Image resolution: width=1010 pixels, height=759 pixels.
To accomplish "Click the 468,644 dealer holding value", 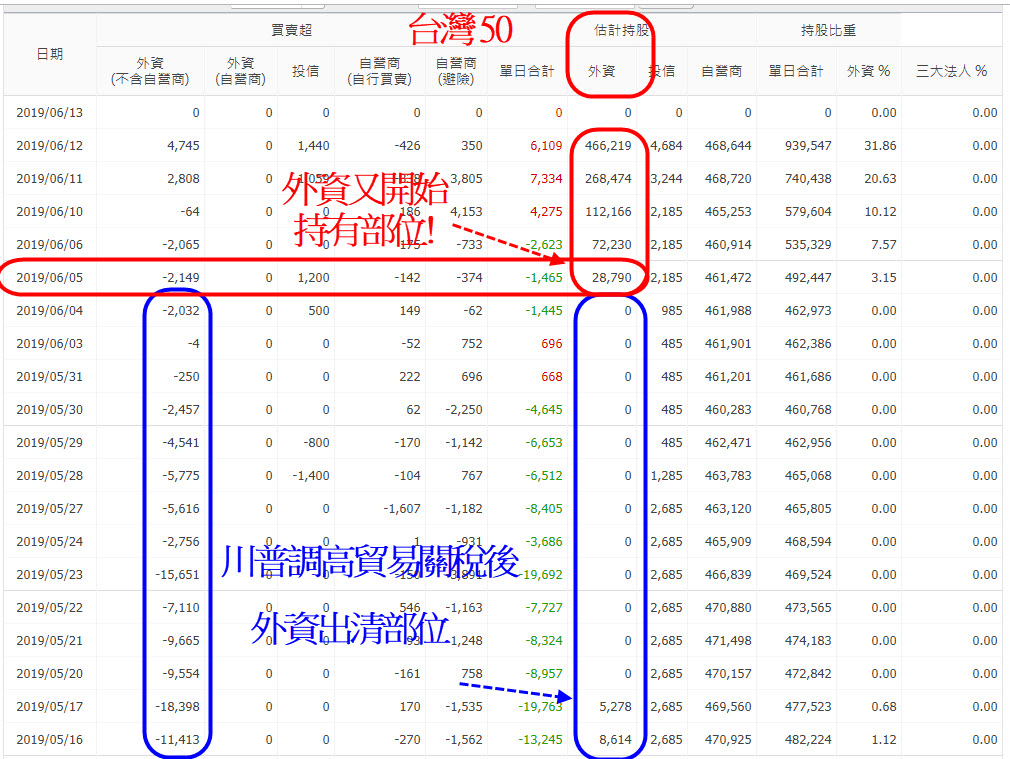I will [728, 146].
